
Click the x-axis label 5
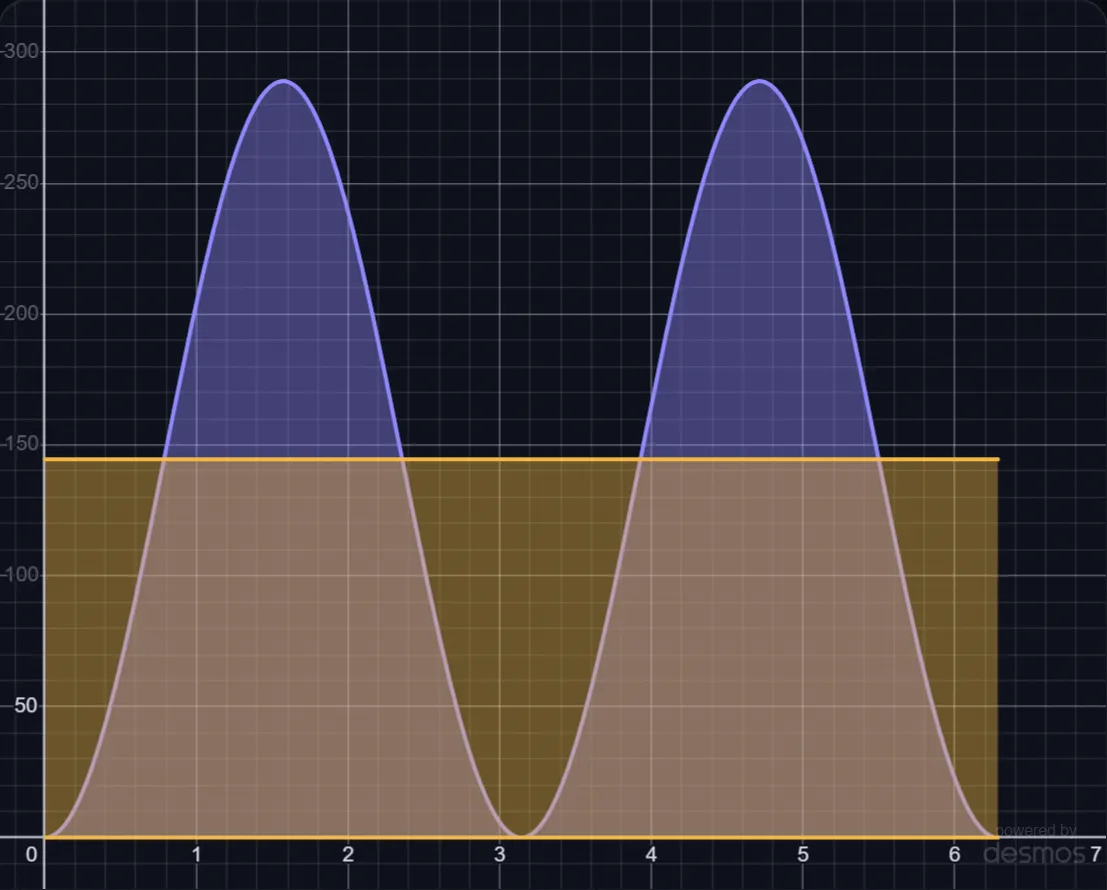[x=803, y=855]
